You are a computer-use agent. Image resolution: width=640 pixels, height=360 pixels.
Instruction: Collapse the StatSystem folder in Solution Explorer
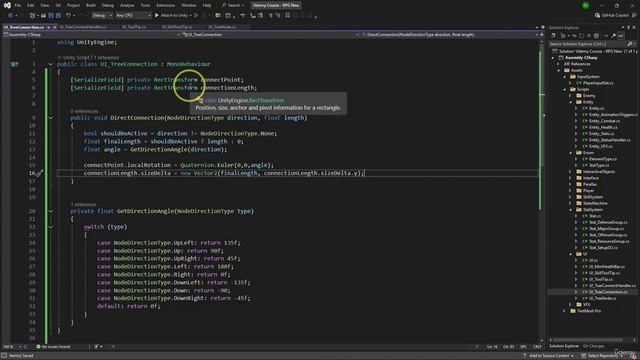click(x=571, y=210)
